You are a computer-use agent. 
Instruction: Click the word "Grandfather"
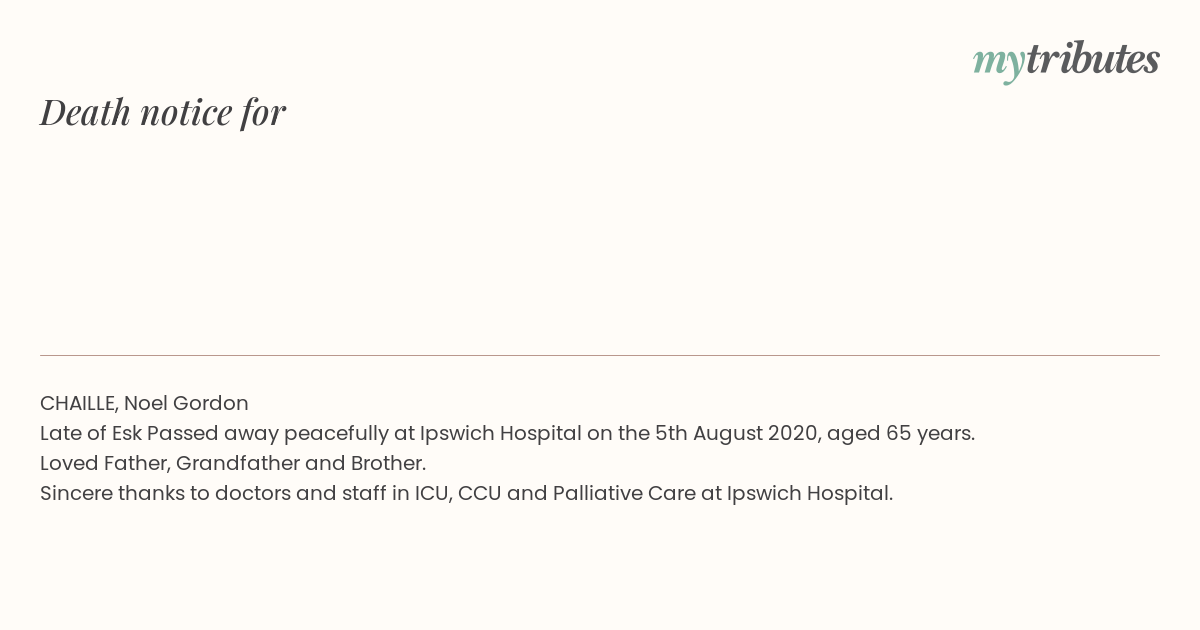click(238, 463)
